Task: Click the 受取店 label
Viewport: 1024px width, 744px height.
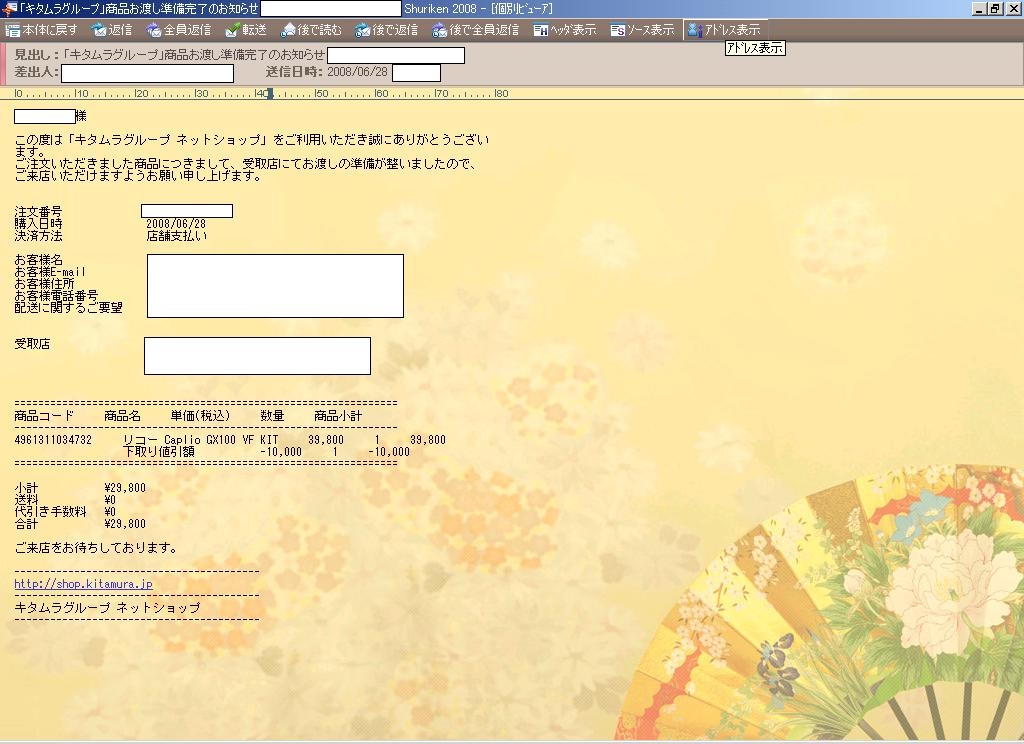Action: (32, 344)
